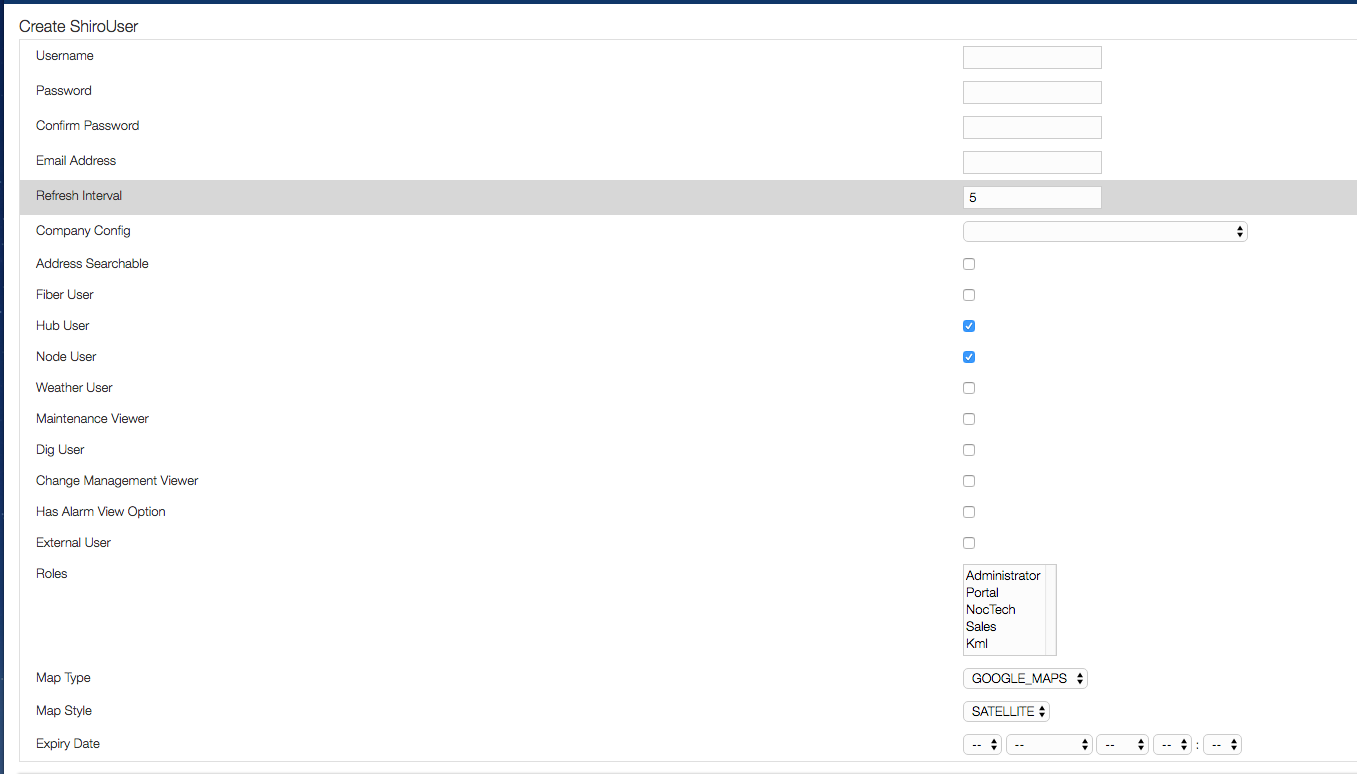This screenshot has width=1357, height=774.
Task: Click the Username input field
Action: pos(1031,58)
